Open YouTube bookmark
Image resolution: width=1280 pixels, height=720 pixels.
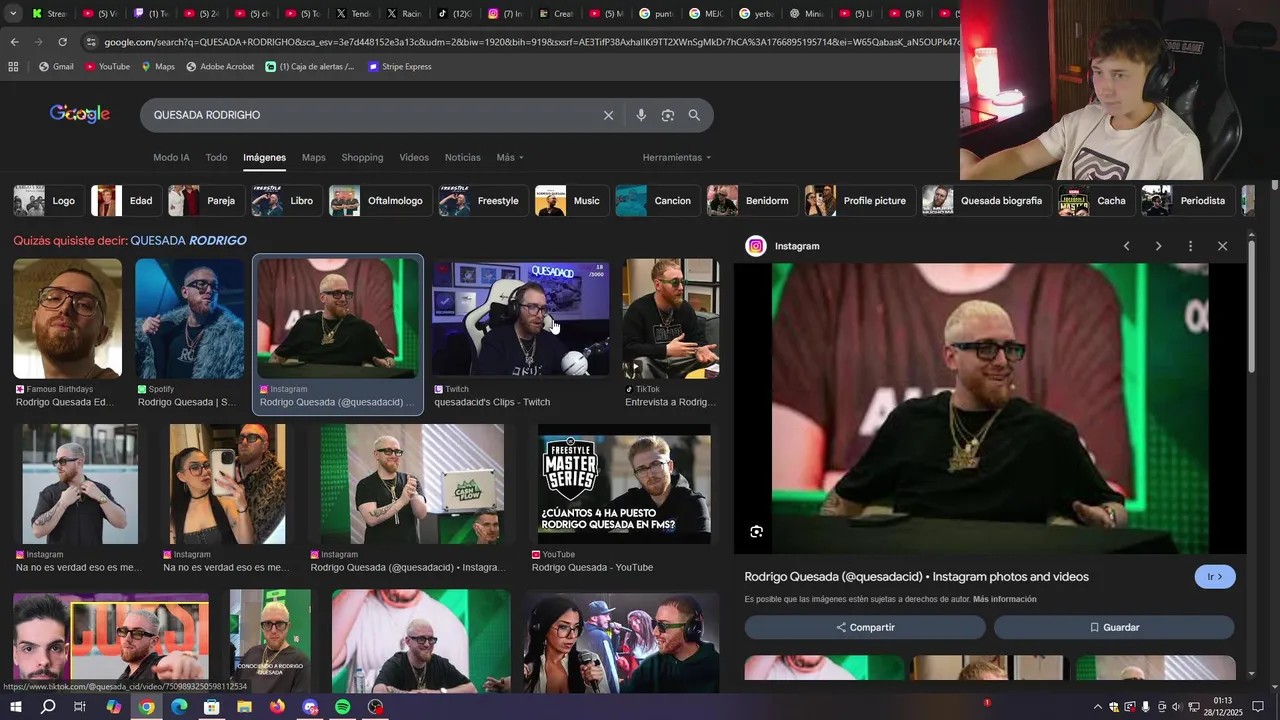(107, 67)
